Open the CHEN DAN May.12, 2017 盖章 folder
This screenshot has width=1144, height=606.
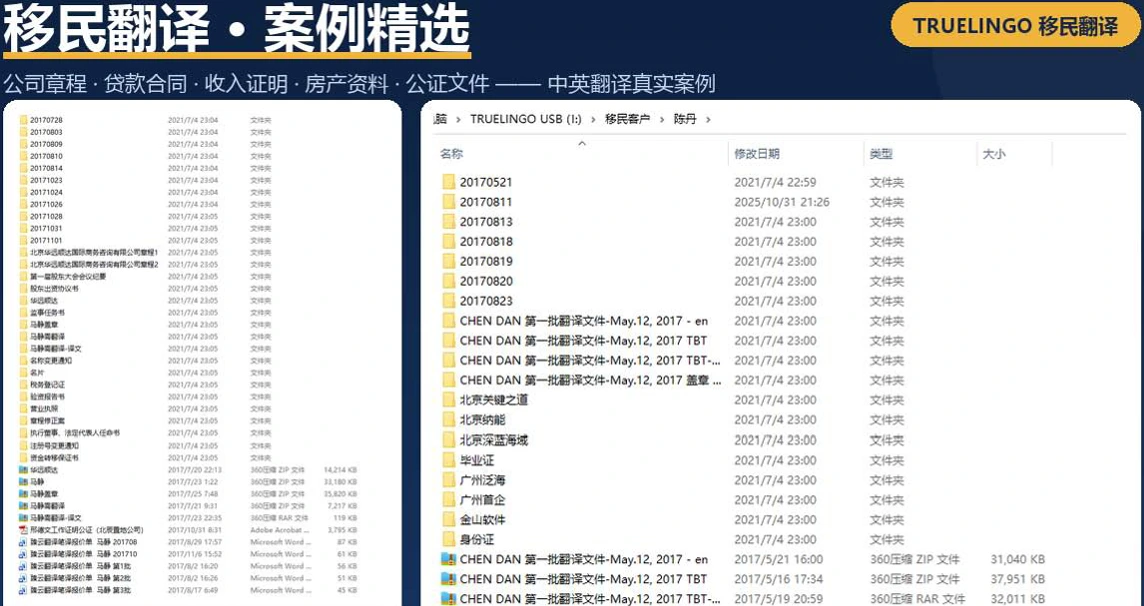[590, 380]
